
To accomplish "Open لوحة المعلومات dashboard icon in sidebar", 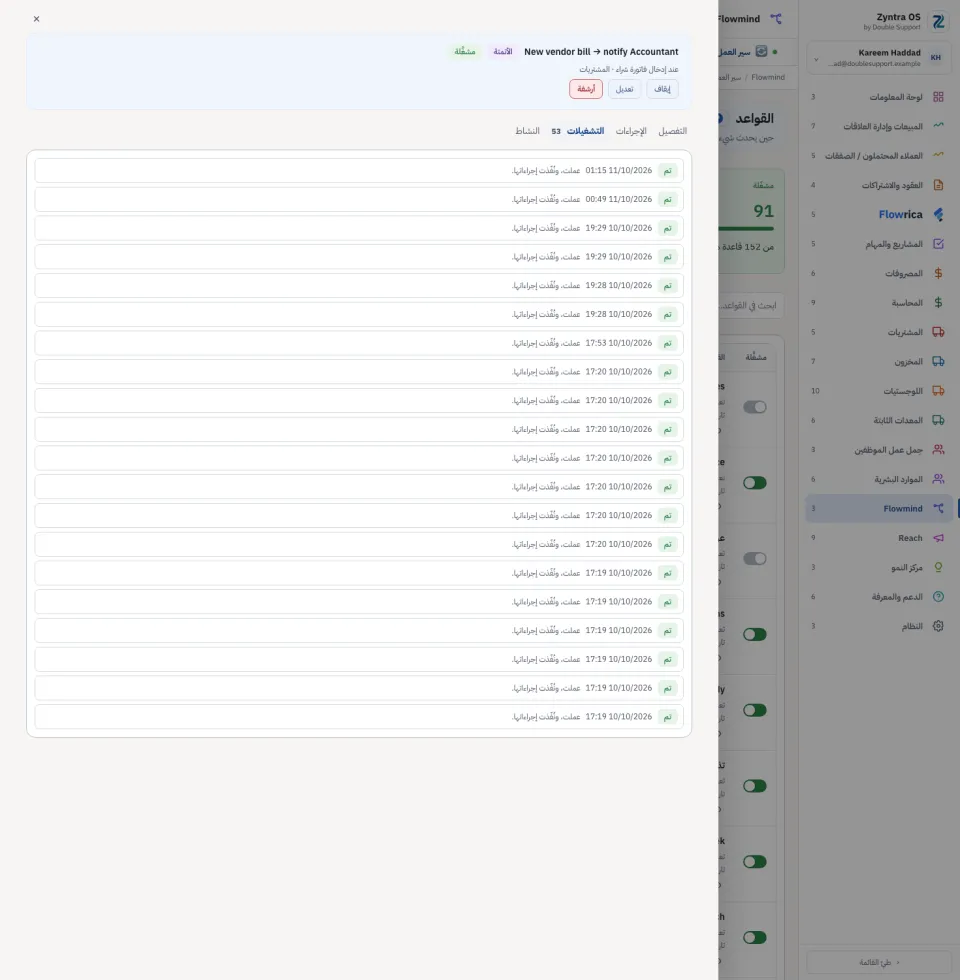I will tap(938, 97).
